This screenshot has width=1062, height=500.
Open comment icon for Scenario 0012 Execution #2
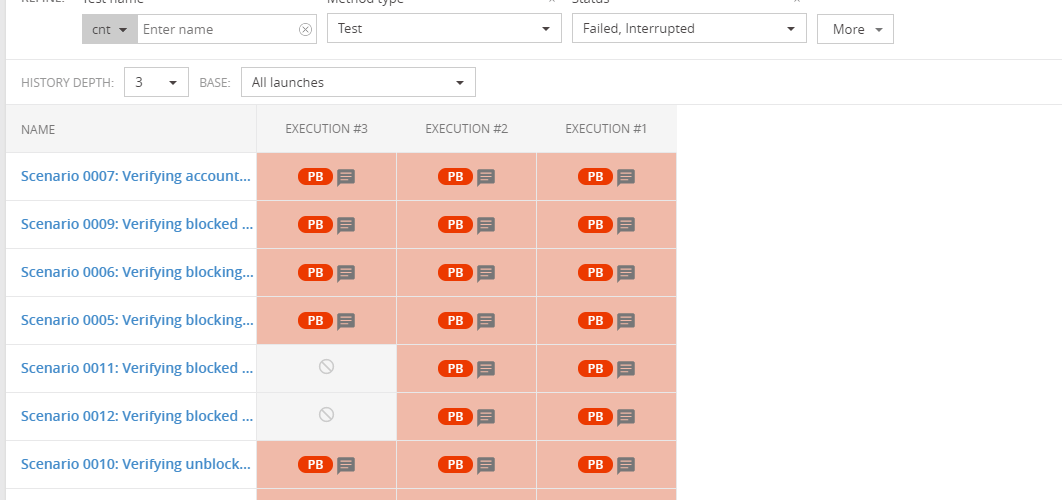[486, 418]
